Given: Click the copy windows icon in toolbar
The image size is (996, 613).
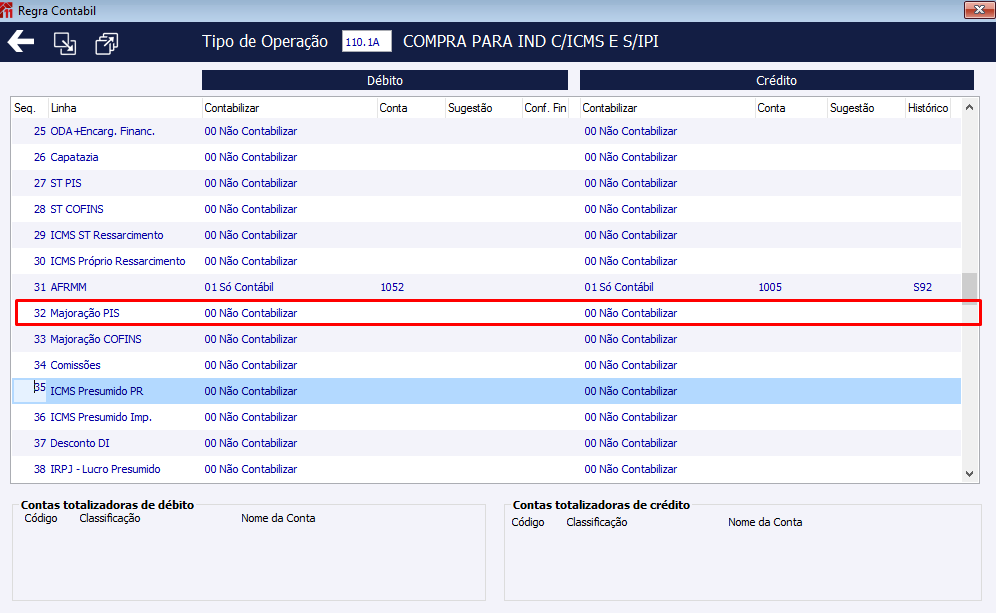Looking at the screenshot, I should 106,43.
